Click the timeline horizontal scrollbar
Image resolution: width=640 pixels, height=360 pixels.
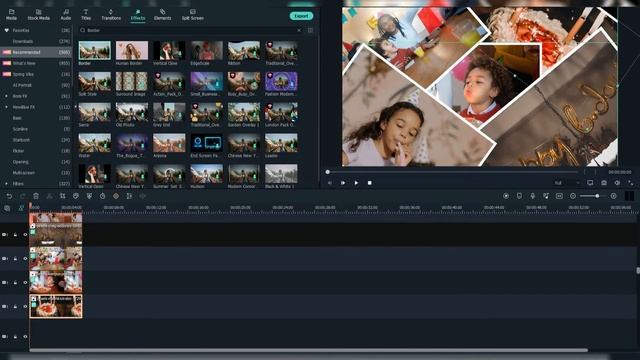click(309, 350)
